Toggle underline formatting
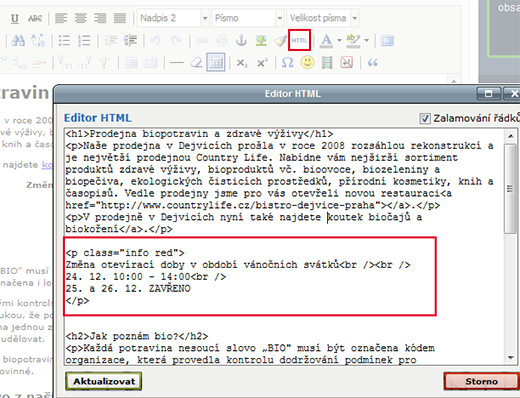Screen dimensions: 520x398 tap(15, 18)
